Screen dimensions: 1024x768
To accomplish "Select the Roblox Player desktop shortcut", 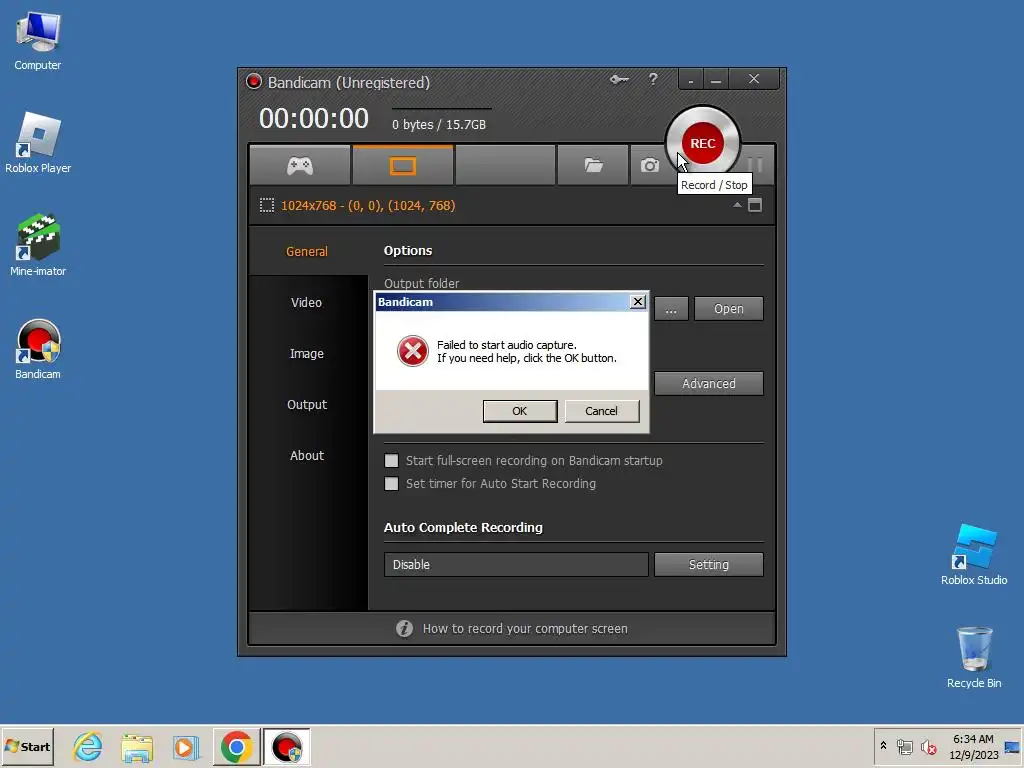I will pos(37,143).
